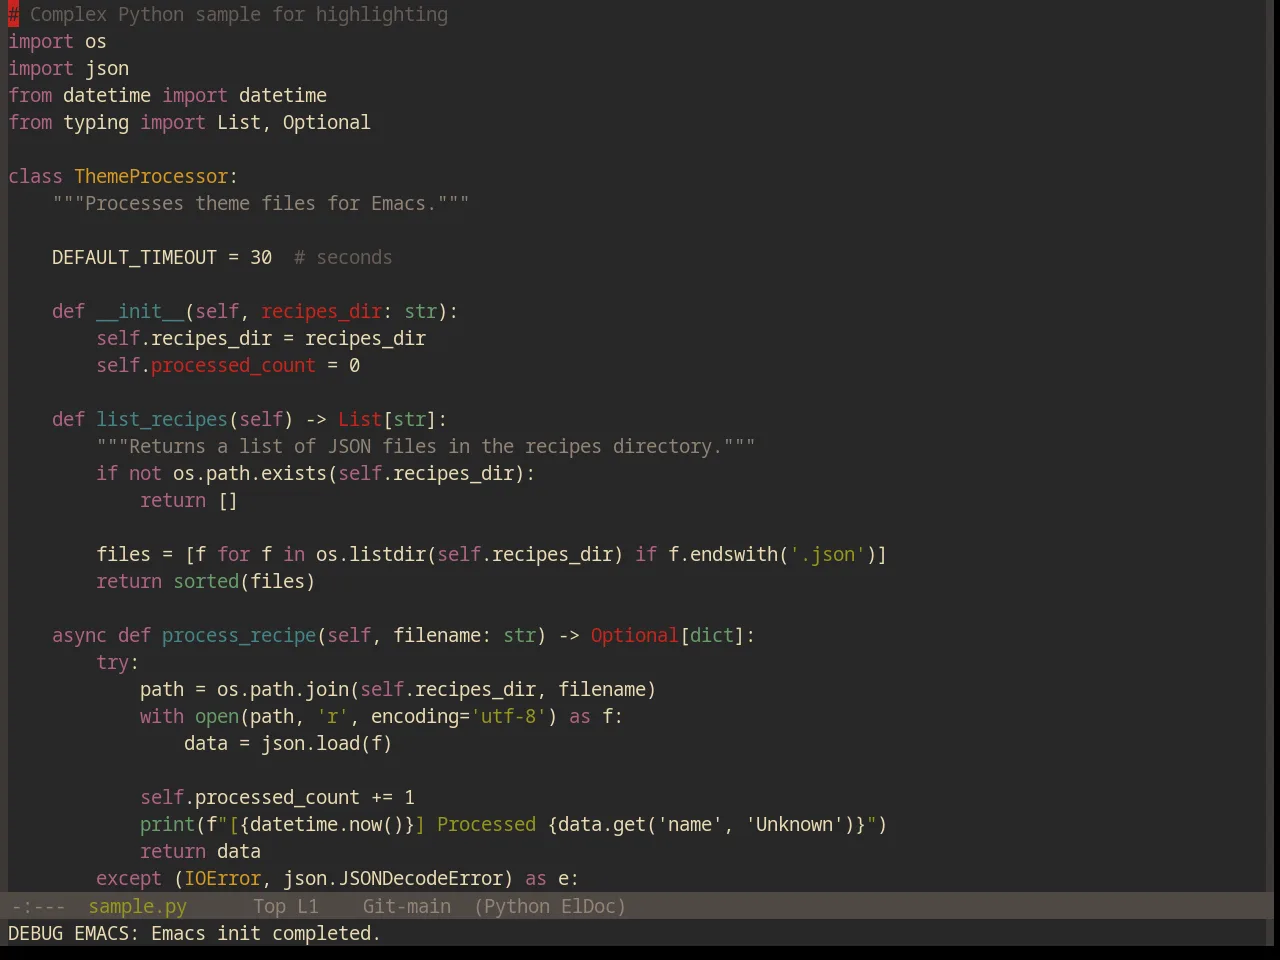
Task: Click the echo area message 'Emacs init completed.'
Action: 266,933
